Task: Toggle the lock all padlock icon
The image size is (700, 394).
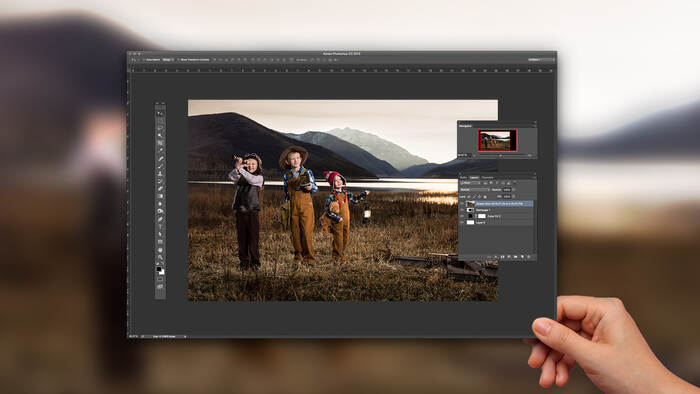Action: (x=485, y=197)
